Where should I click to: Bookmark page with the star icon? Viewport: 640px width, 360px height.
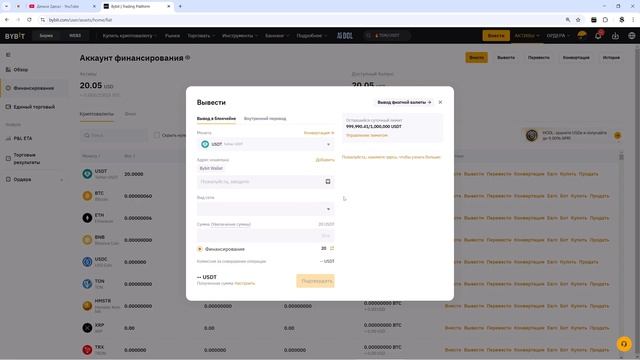(x=578, y=20)
